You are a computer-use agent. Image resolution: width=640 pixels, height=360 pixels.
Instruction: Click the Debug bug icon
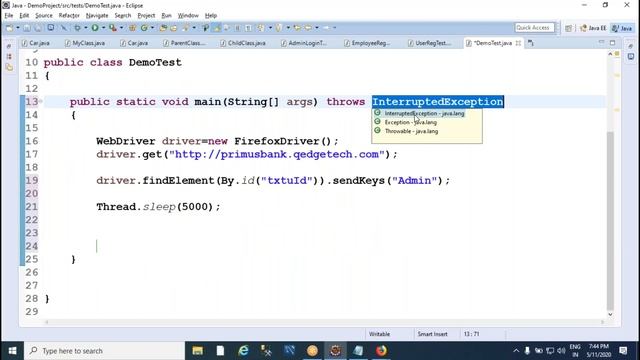[x=77, y=28]
